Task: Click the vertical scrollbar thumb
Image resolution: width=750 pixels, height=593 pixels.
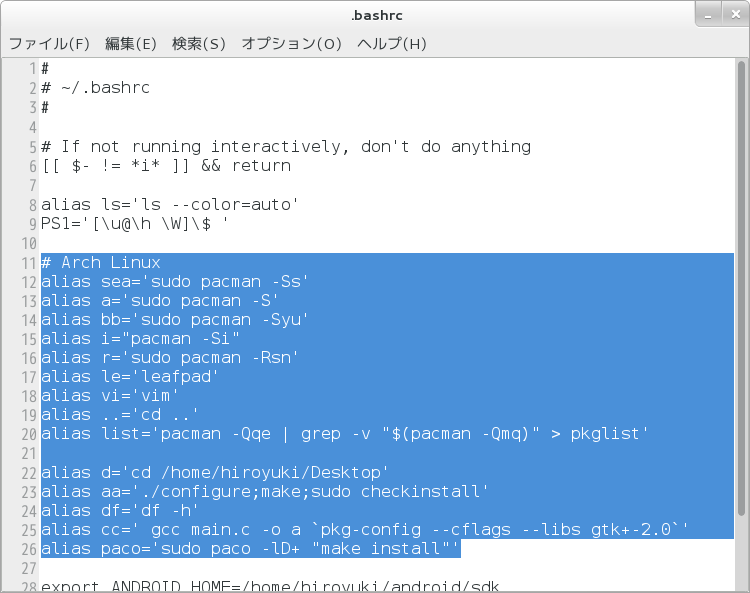Action: coord(741,289)
